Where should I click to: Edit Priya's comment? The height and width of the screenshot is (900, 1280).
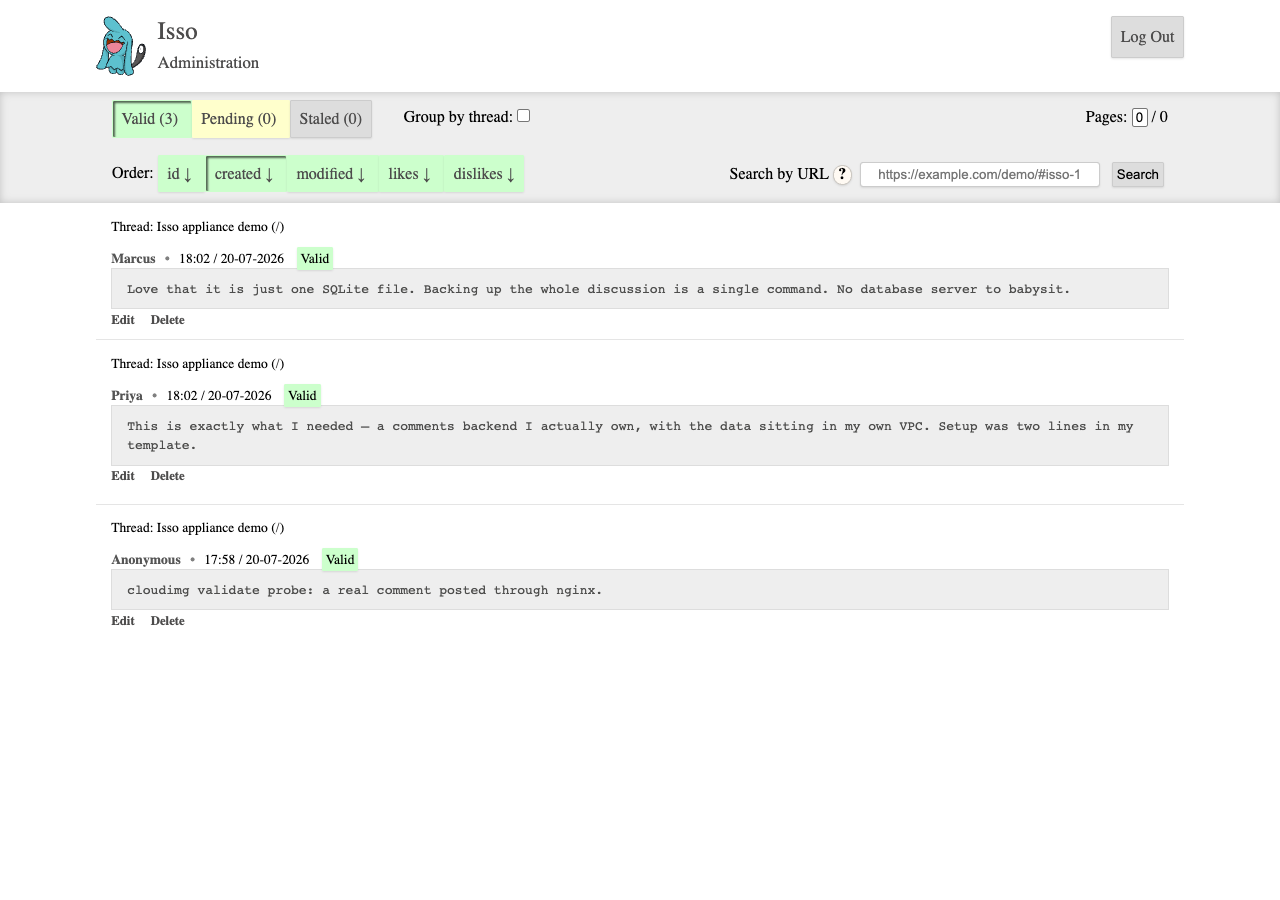123,476
